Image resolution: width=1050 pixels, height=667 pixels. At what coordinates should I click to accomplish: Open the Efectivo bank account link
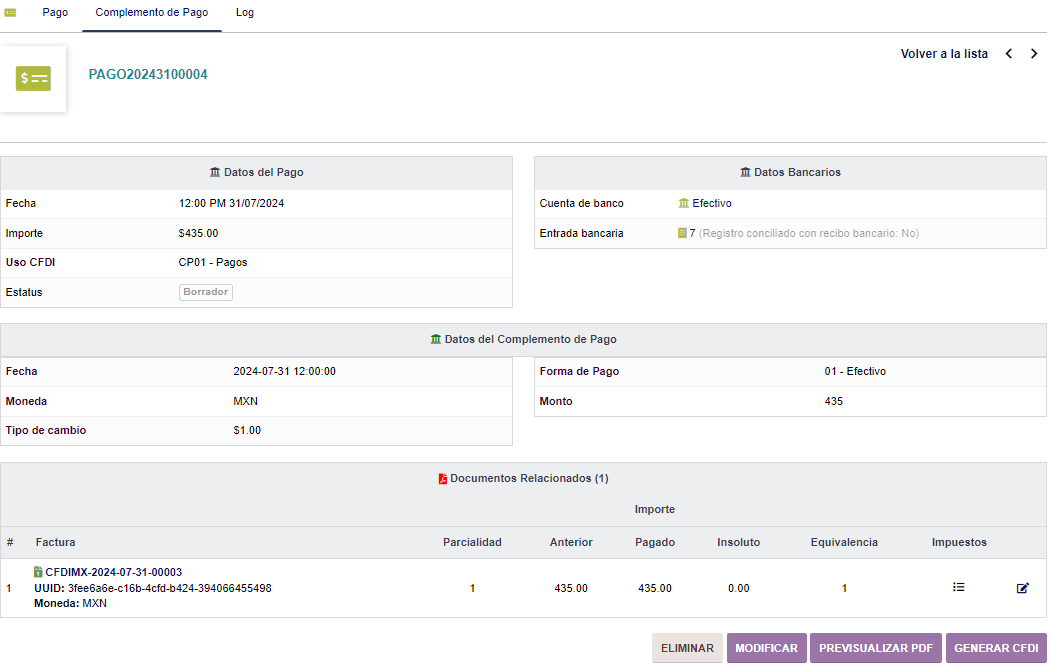pyautogui.click(x=711, y=203)
